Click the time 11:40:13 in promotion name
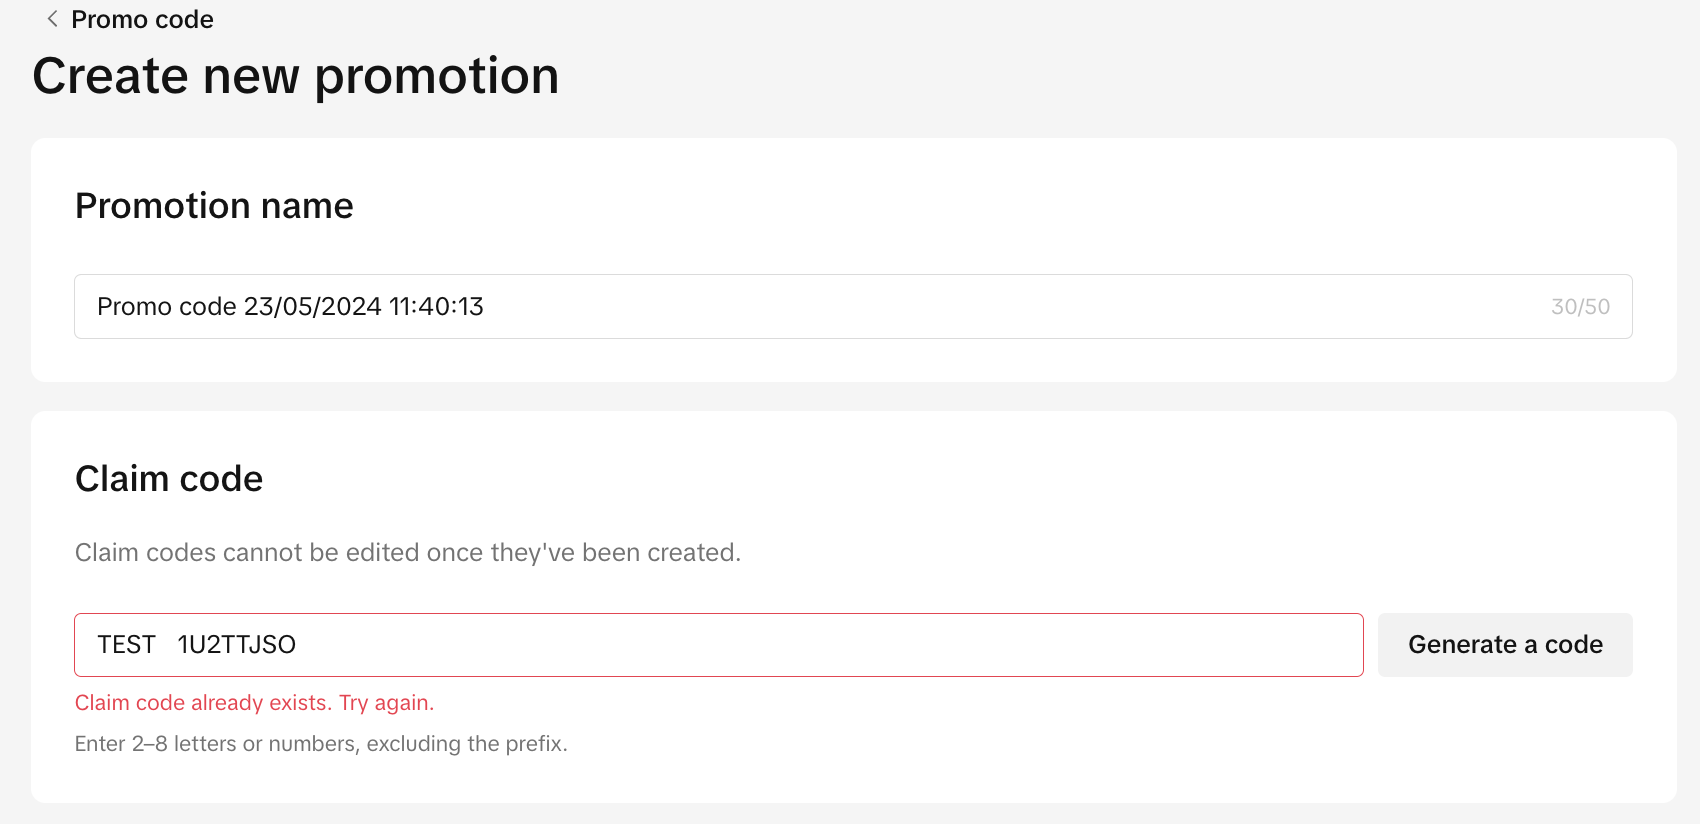This screenshot has height=824, width=1700. (x=436, y=307)
